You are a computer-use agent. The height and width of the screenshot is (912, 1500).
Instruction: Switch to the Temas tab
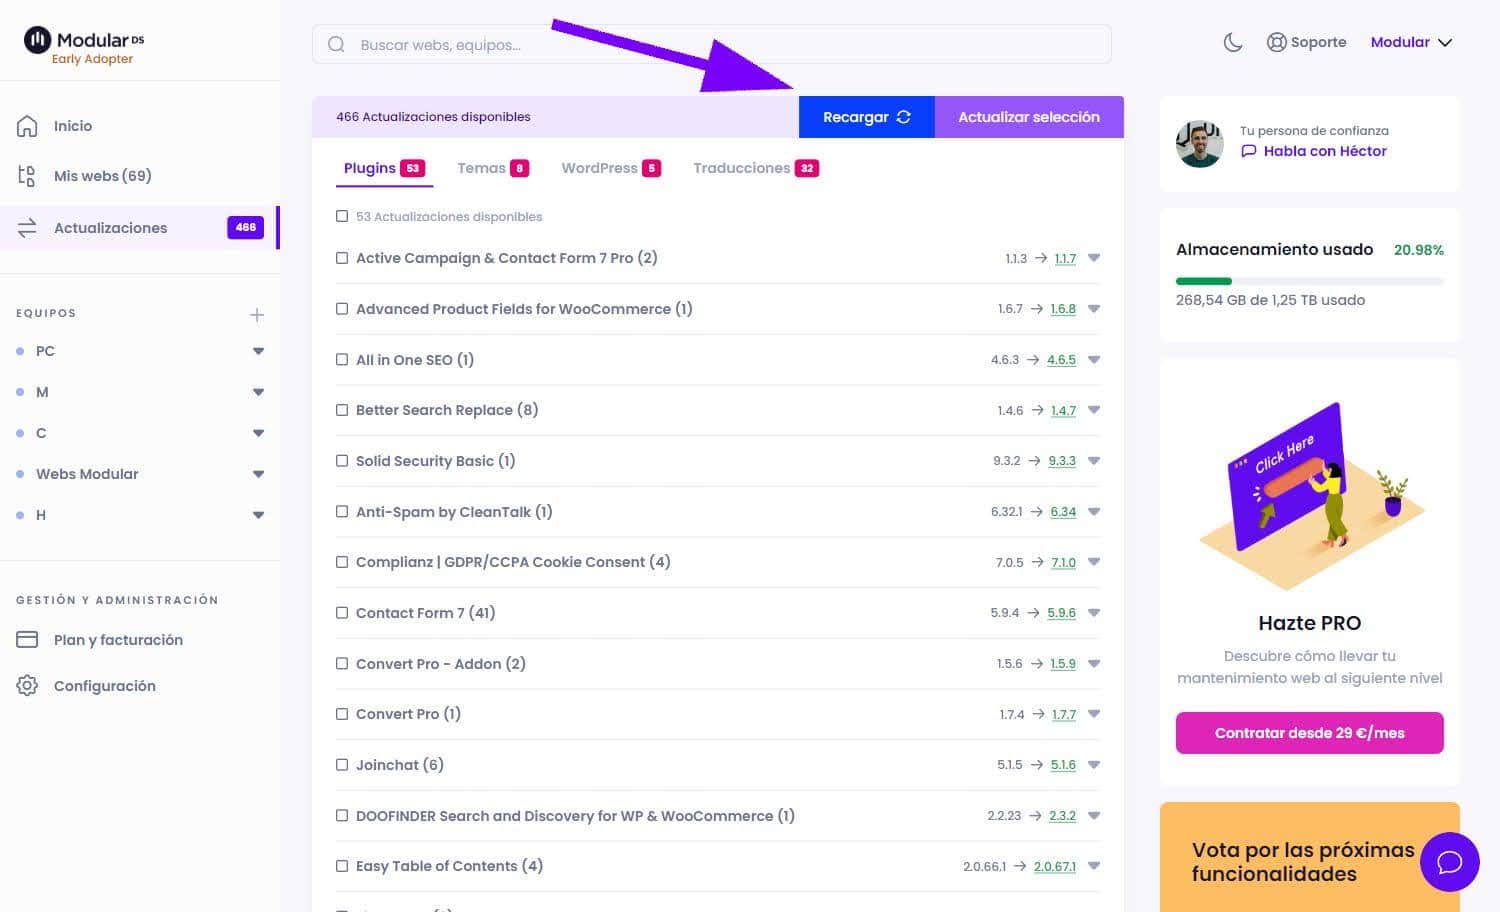pos(493,168)
